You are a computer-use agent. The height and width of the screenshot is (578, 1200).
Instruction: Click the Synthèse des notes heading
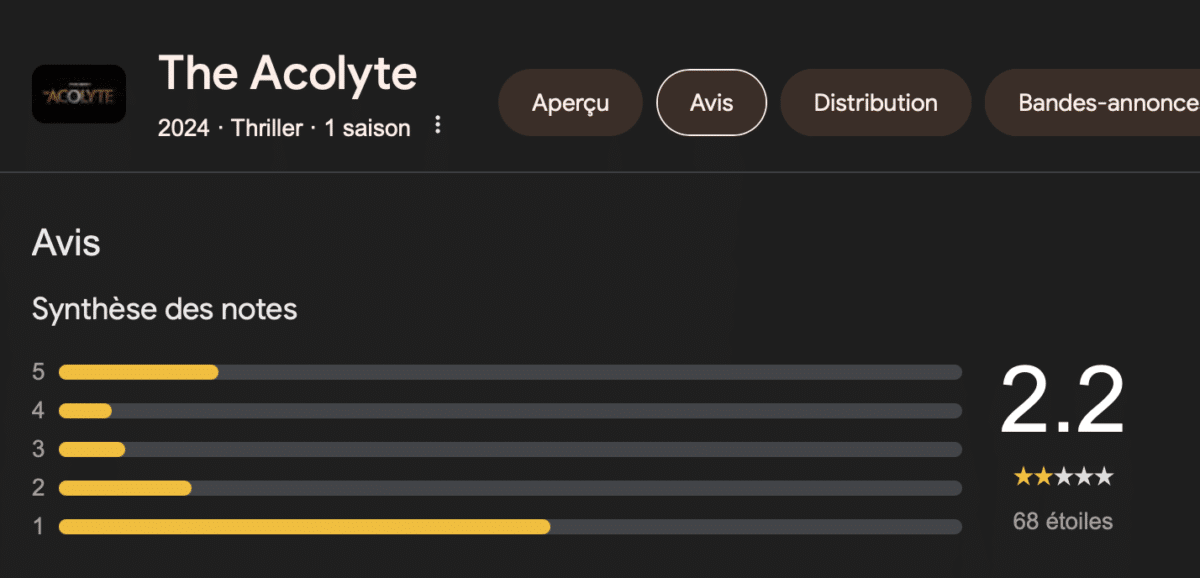point(165,309)
